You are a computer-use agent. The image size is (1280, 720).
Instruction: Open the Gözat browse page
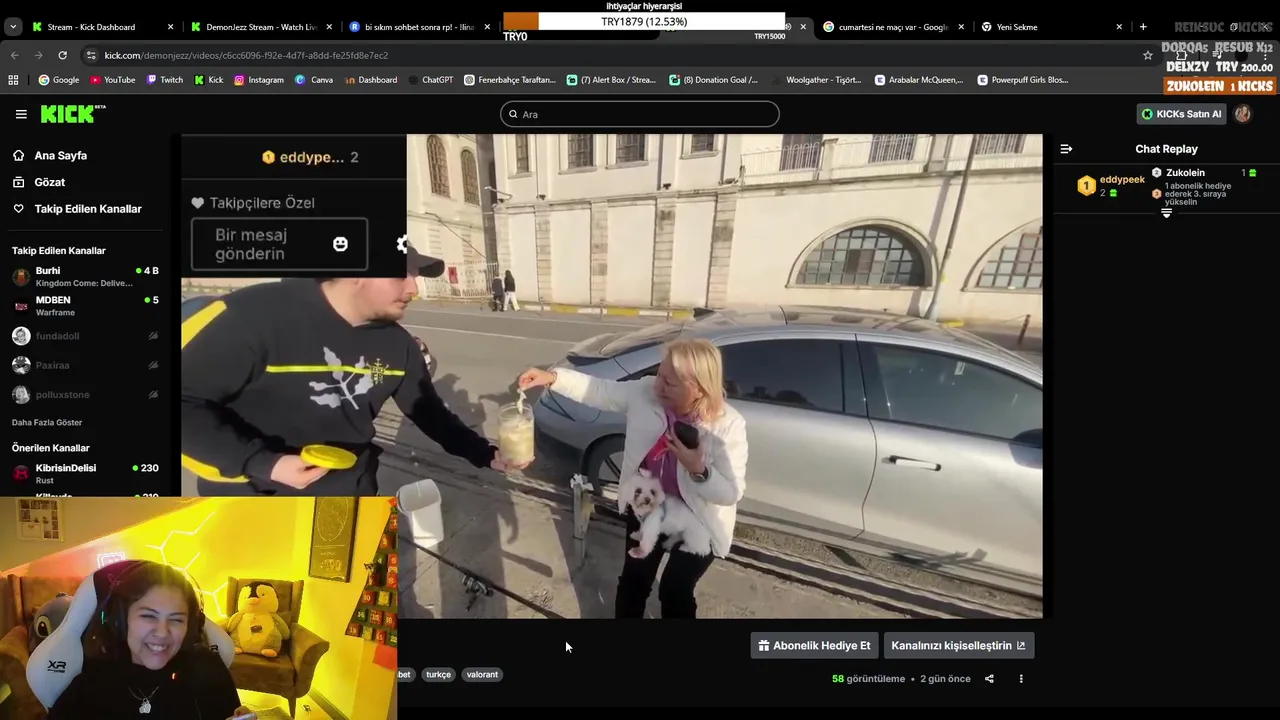[49, 182]
